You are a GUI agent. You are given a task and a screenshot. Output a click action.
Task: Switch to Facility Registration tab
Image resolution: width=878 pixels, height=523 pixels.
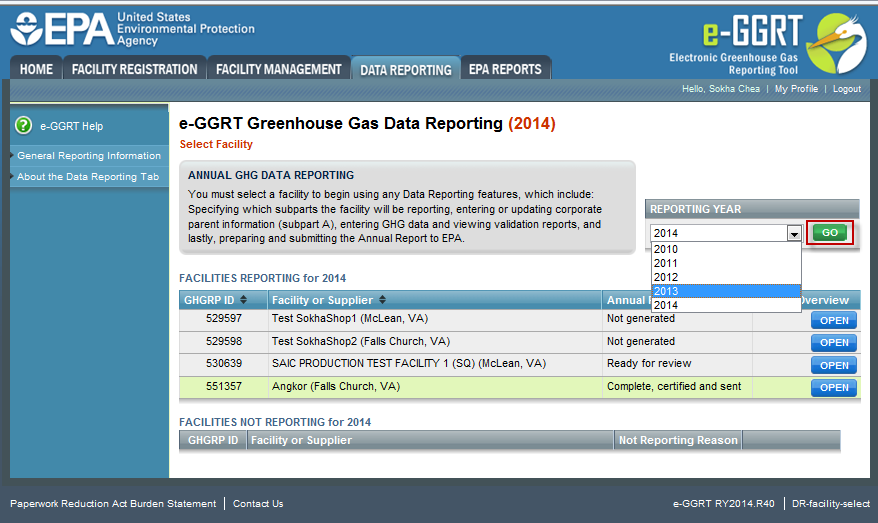134,69
